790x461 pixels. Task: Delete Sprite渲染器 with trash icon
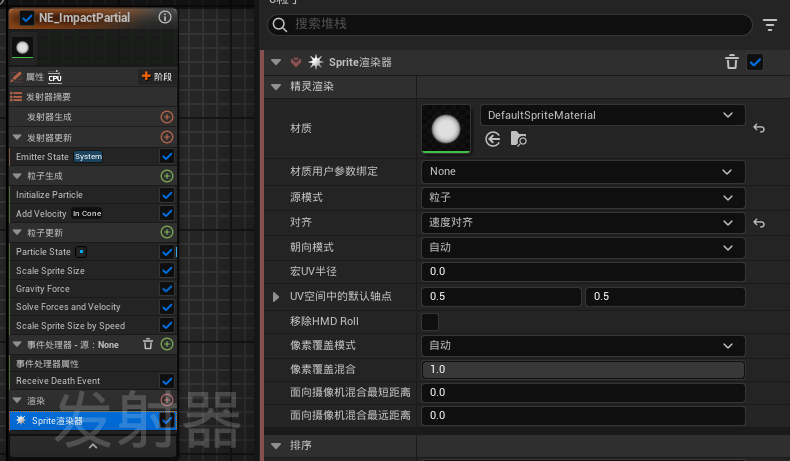point(732,62)
